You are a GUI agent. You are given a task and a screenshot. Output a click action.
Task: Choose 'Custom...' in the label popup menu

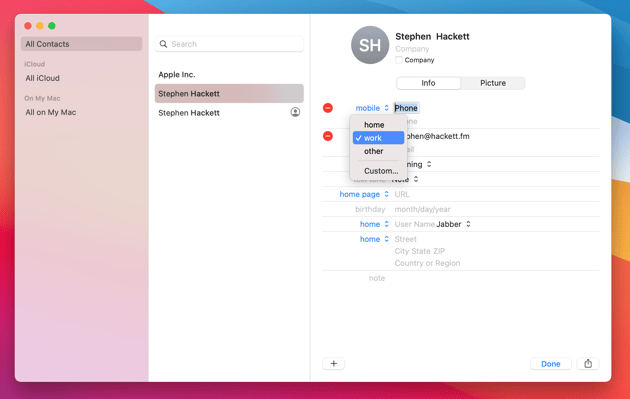[378, 171]
